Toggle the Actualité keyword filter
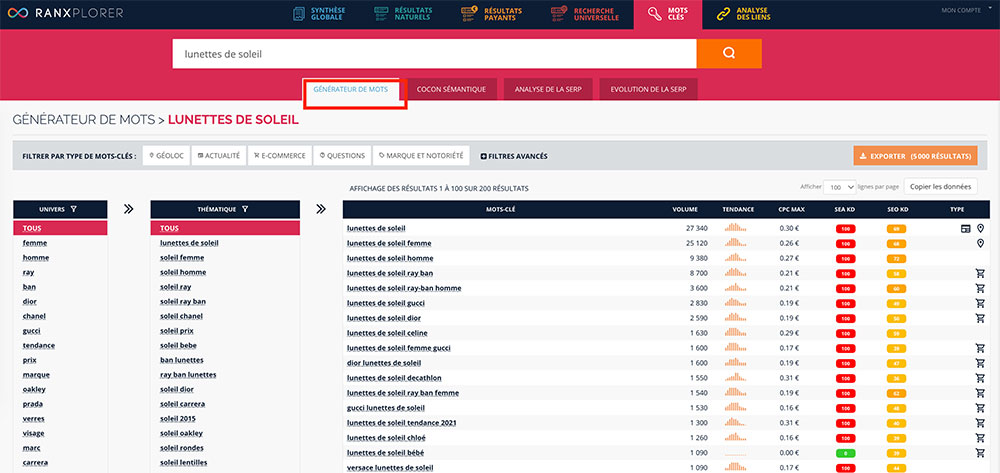This screenshot has height=473, width=1000. click(219, 156)
